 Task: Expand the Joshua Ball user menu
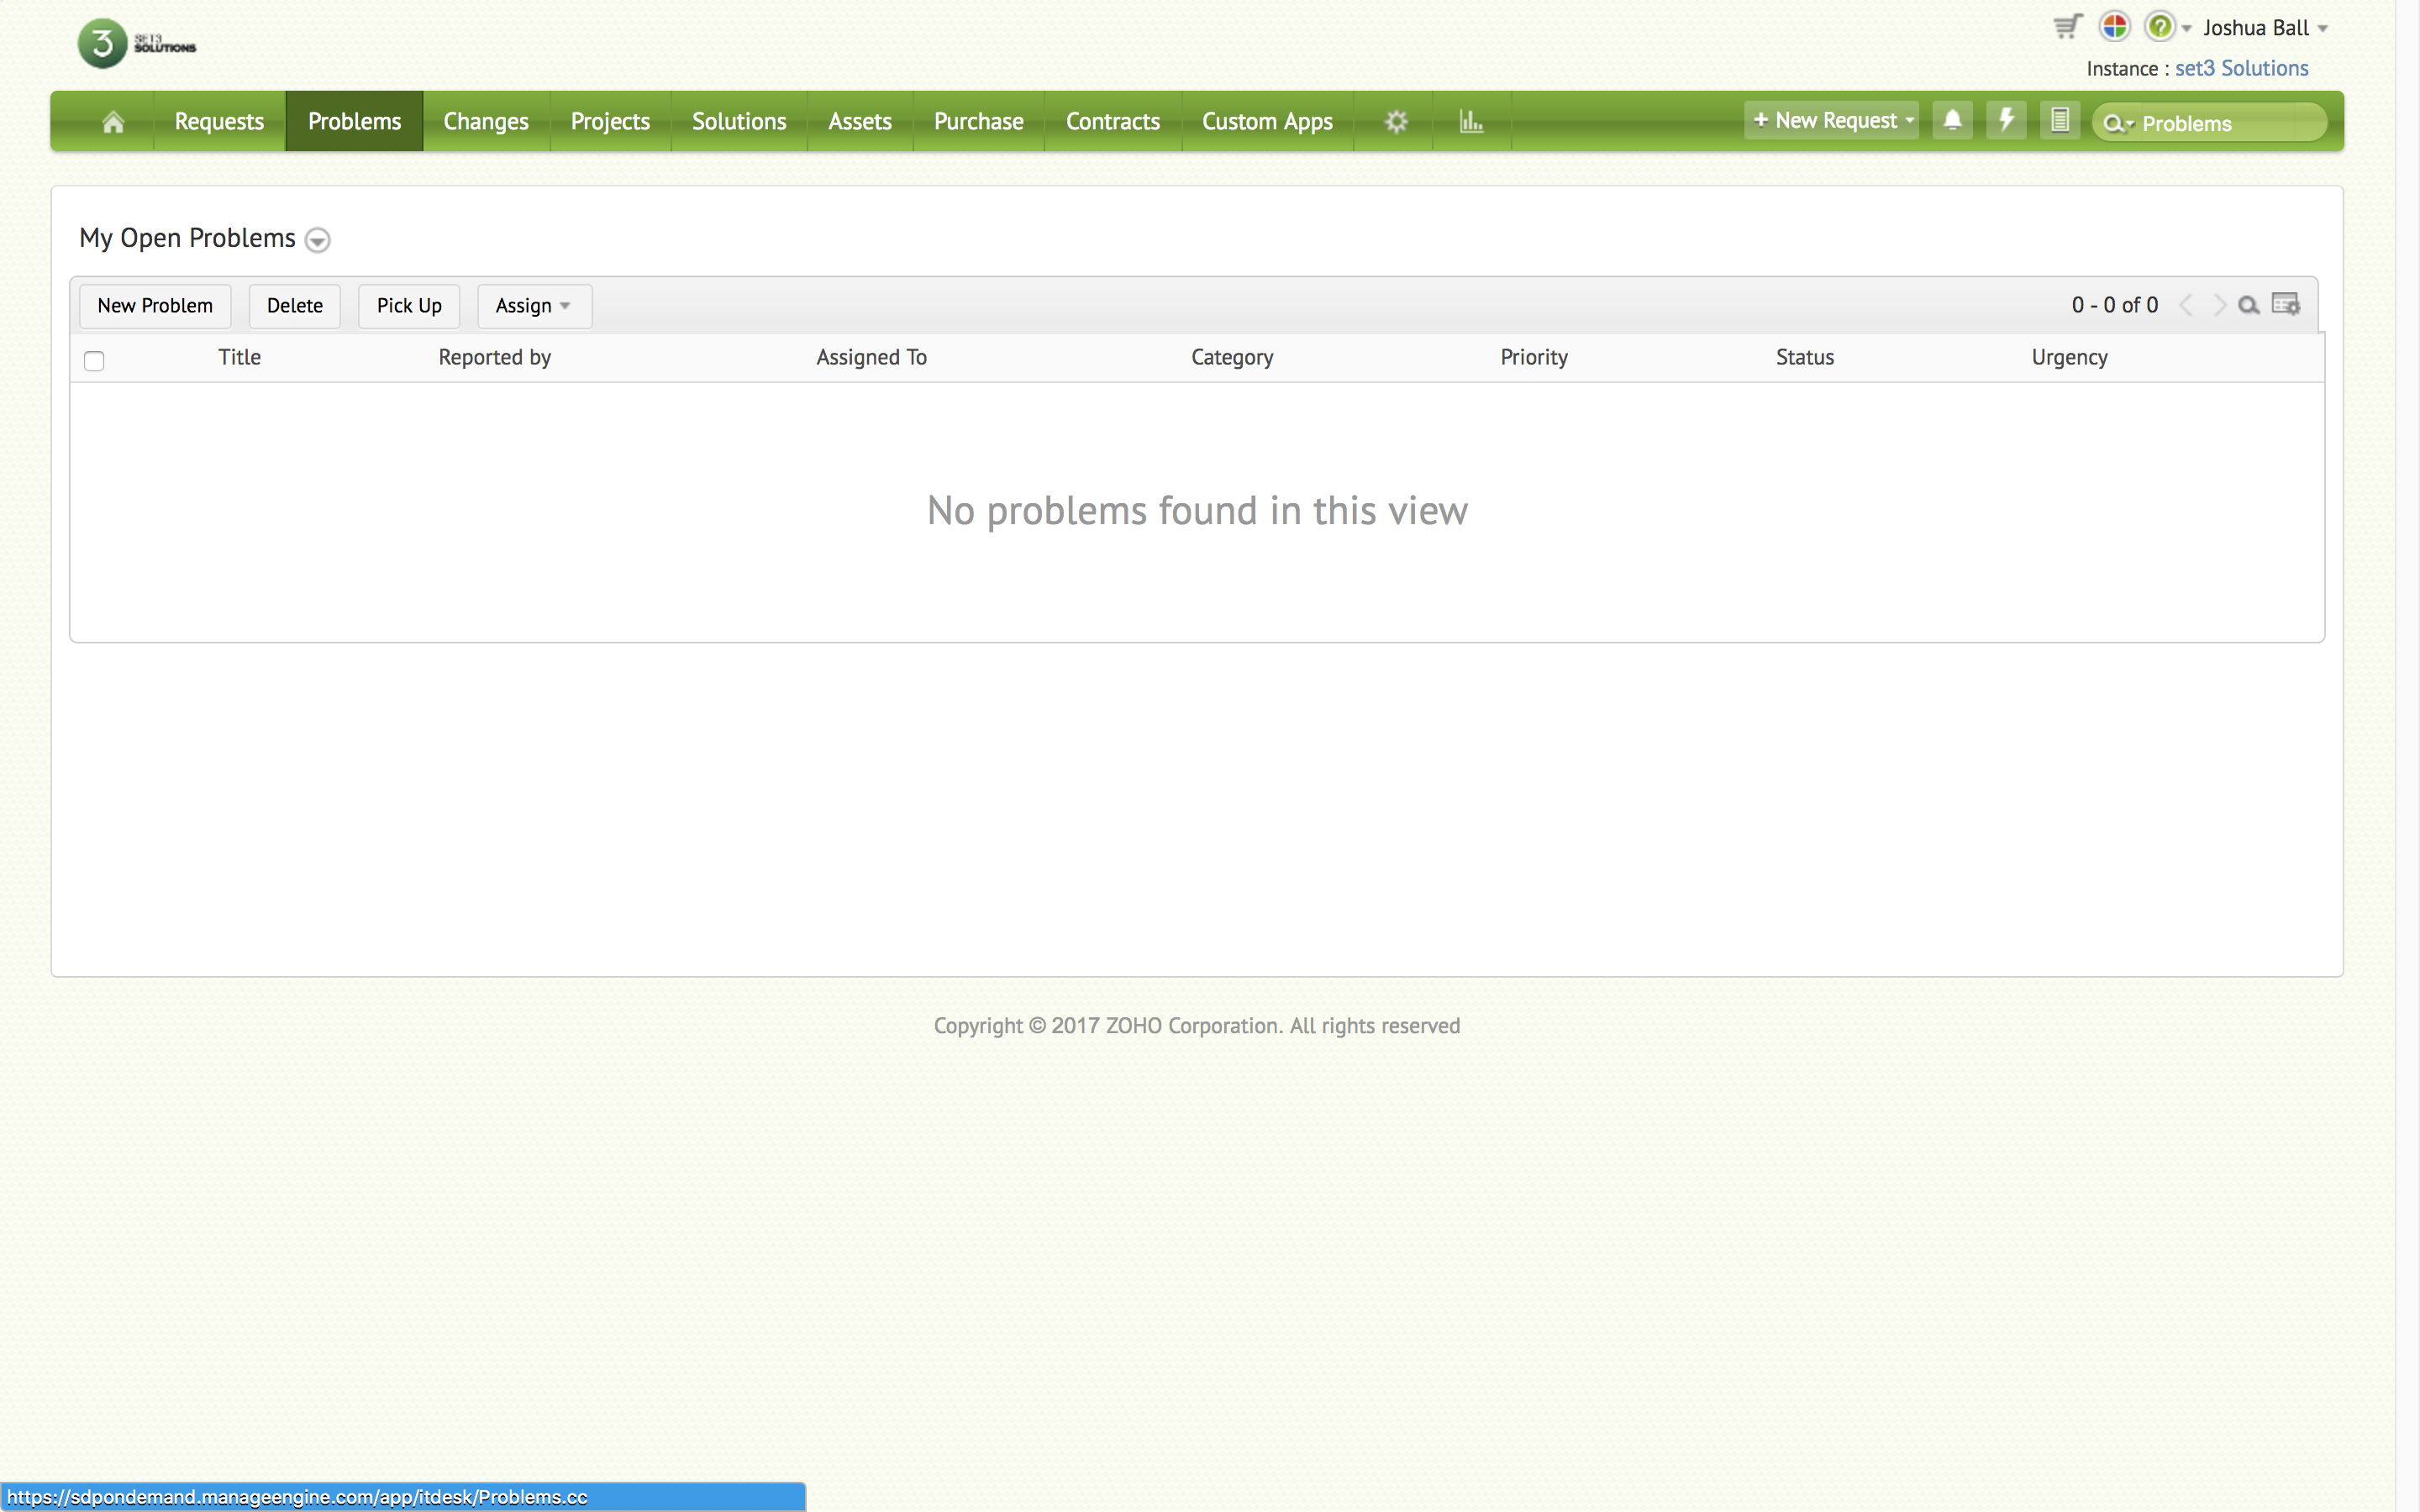coord(2265,28)
